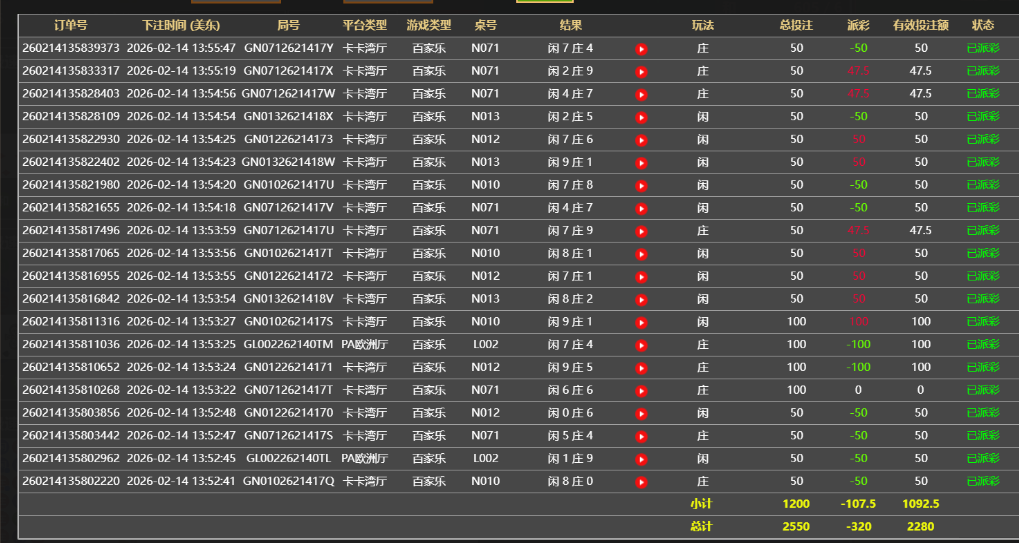Open video icon for round GN01226214170

(642, 413)
